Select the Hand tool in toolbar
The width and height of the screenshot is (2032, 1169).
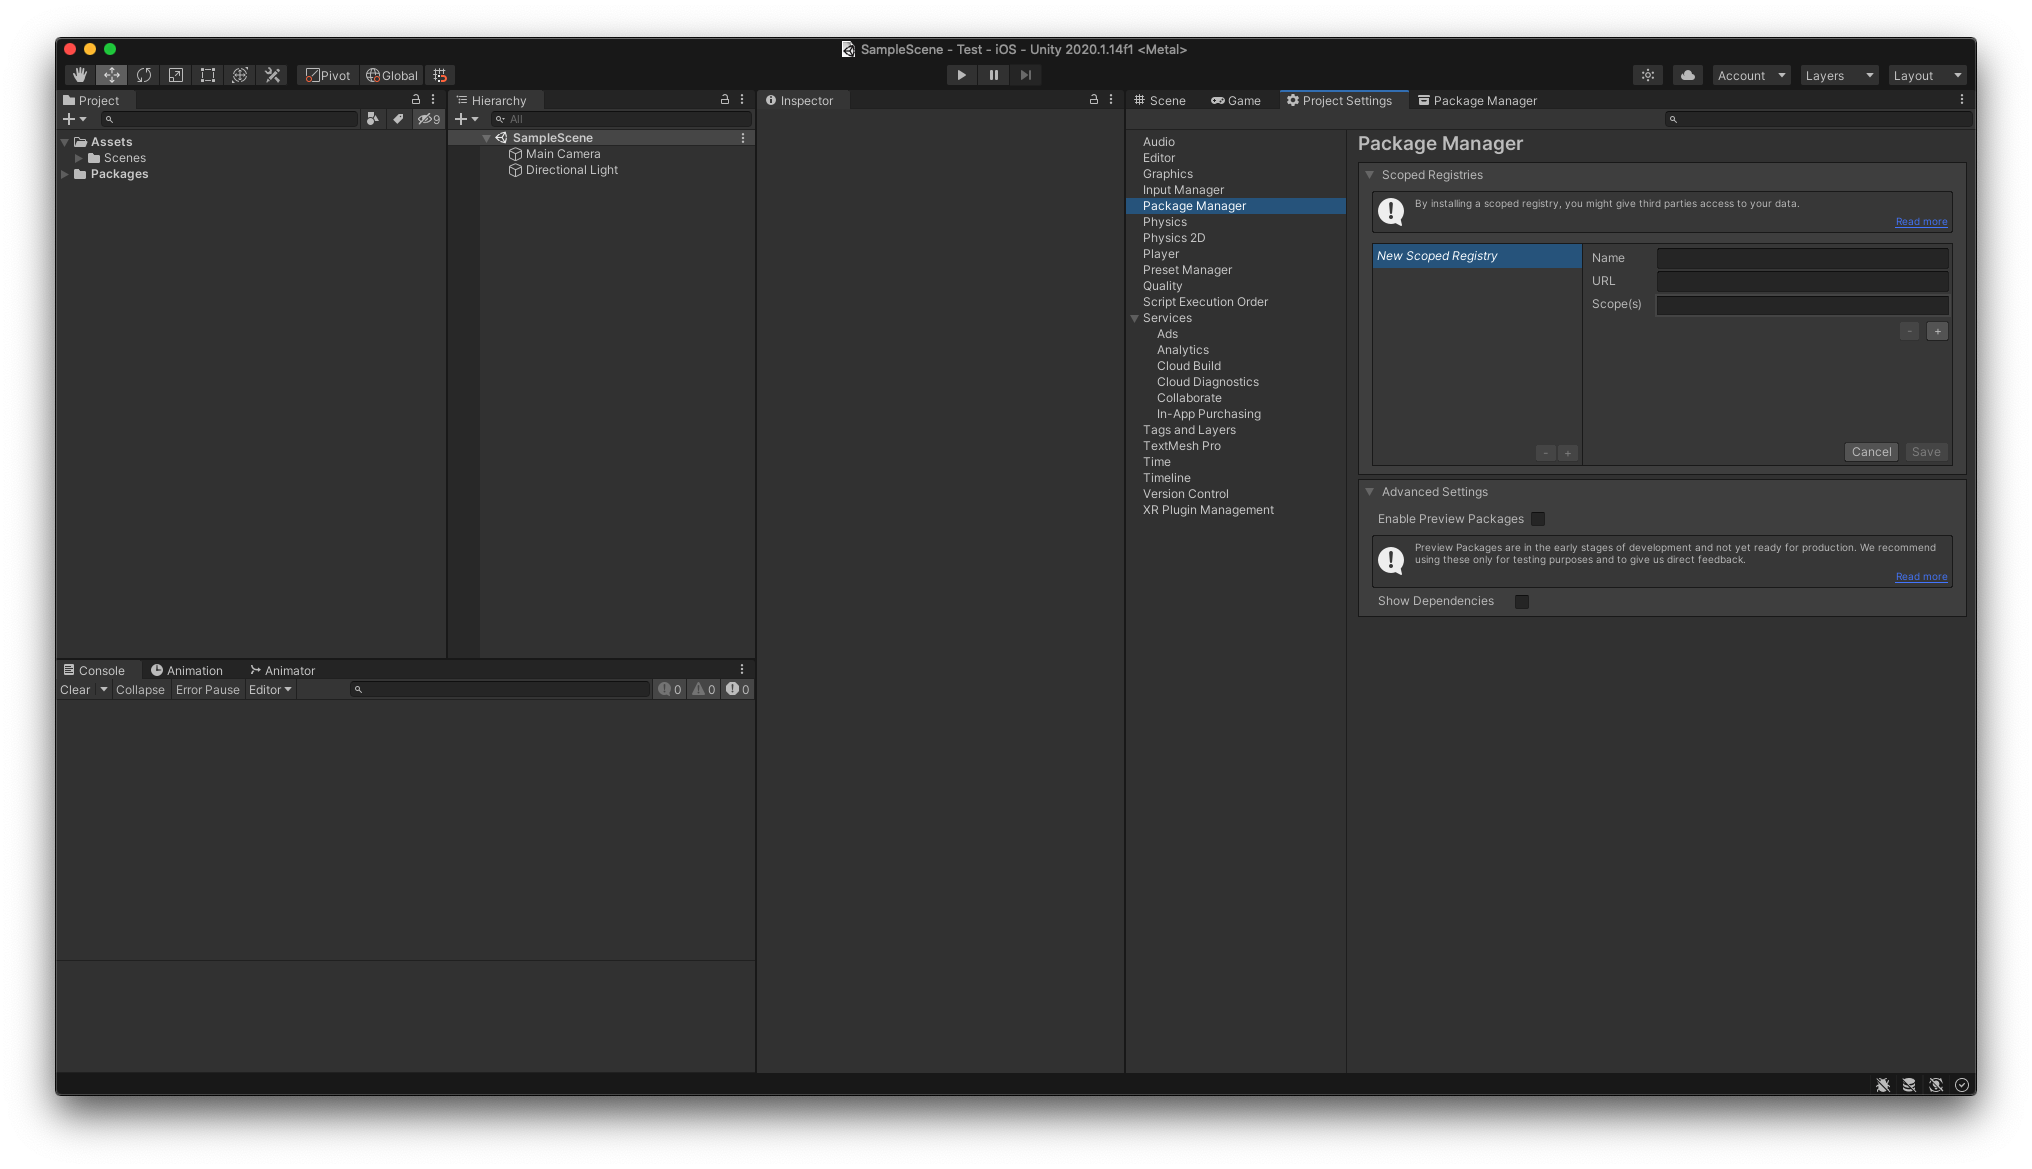click(80, 75)
